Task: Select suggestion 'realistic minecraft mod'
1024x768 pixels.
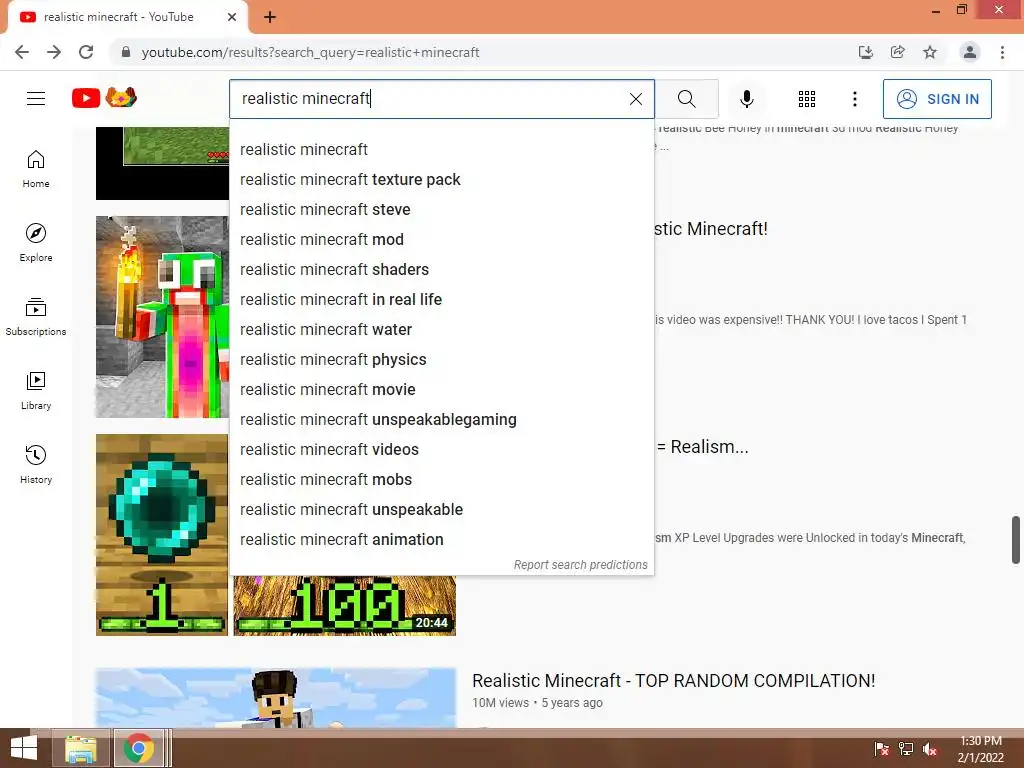Action: pos(441,240)
